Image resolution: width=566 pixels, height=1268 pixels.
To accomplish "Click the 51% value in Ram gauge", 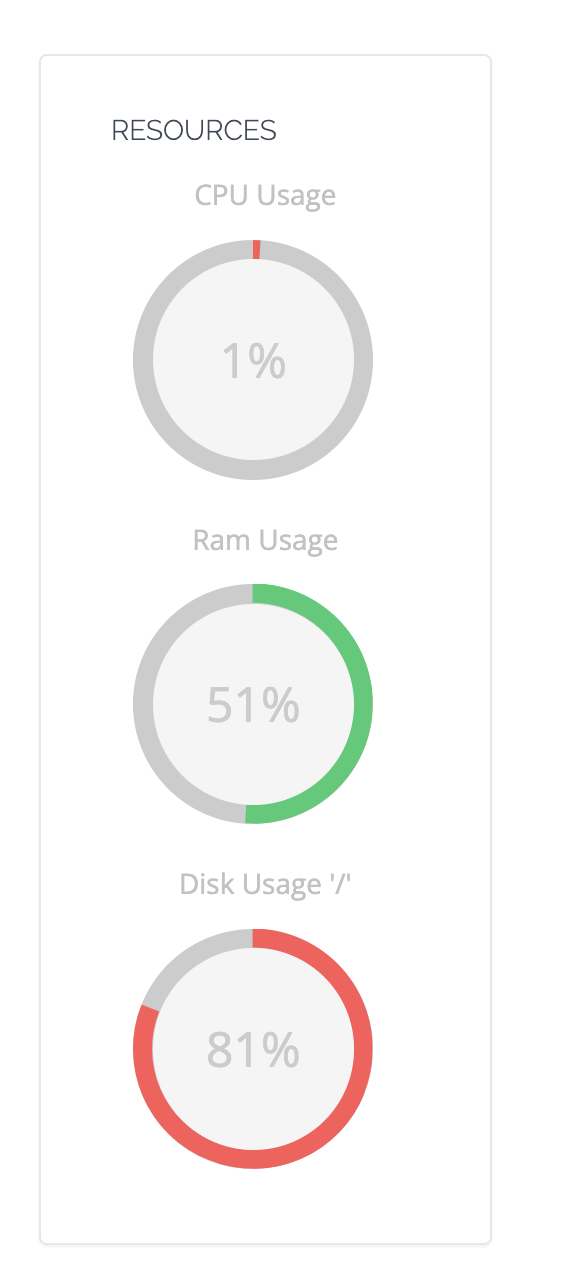I will [253, 705].
